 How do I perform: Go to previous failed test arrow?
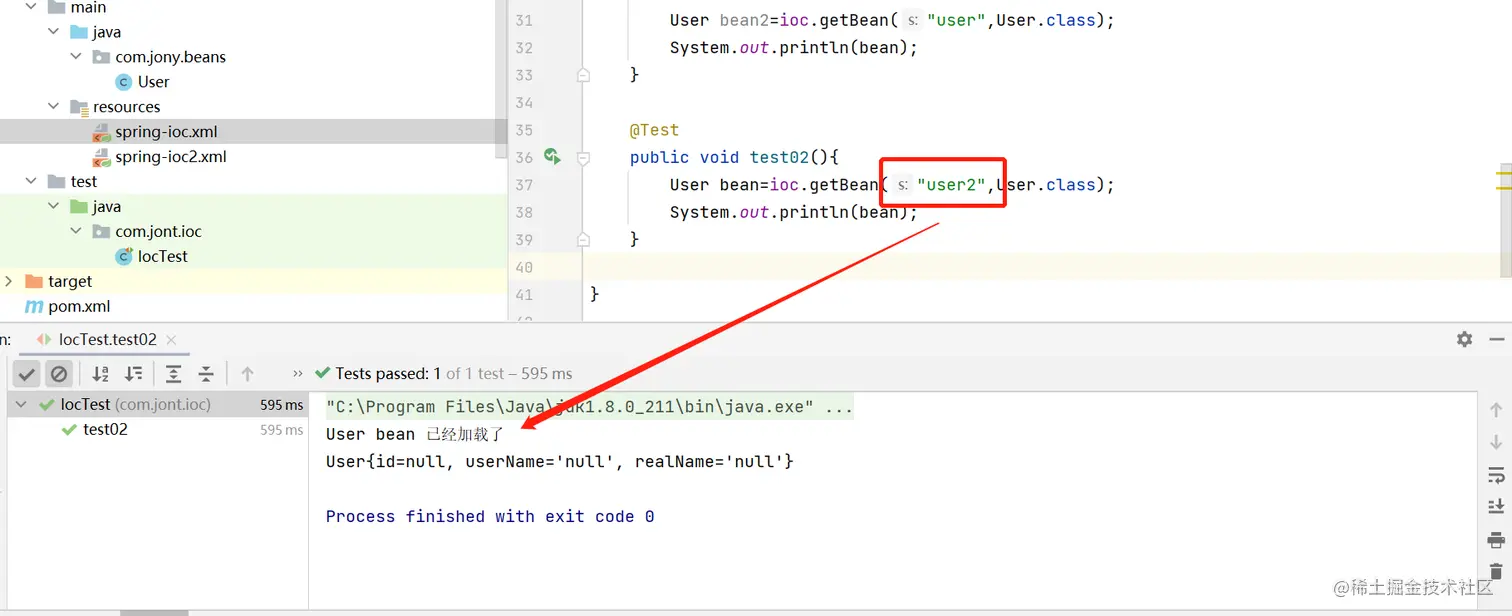tap(247, 374)
